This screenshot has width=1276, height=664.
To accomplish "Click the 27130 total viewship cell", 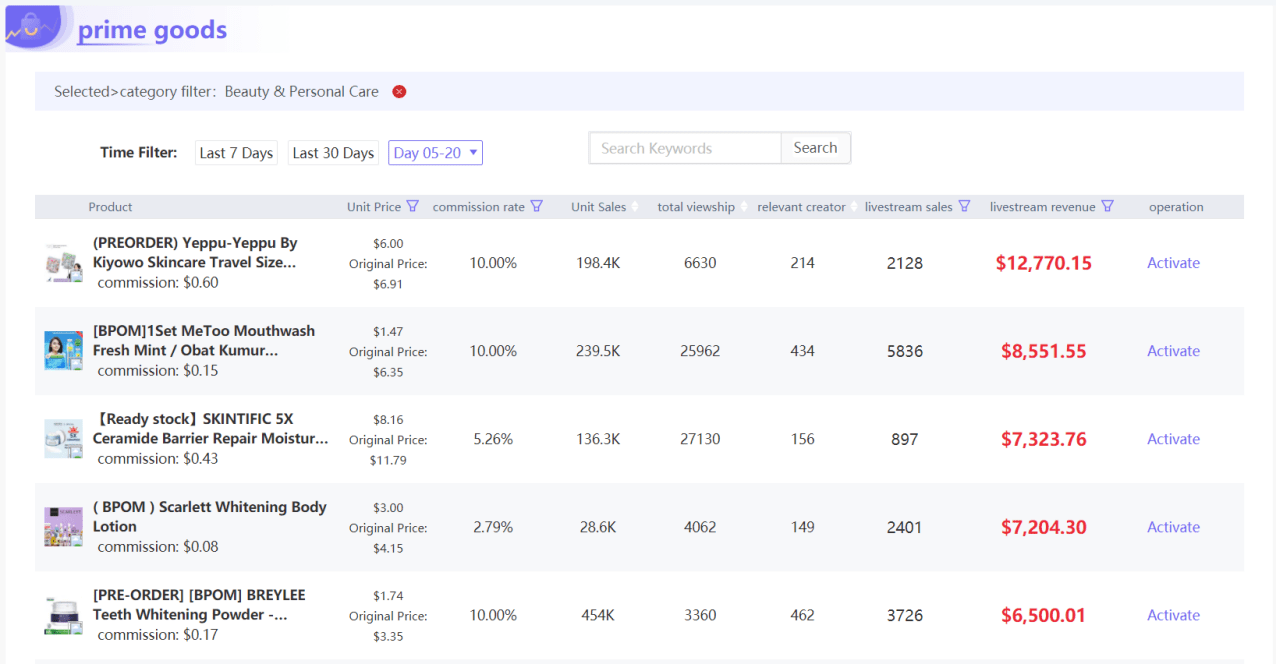I will click(x=700, y=439).
